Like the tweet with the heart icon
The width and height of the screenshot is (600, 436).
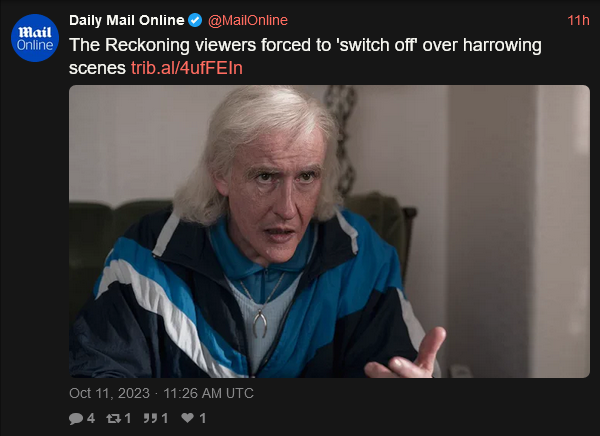pyautogui.click(x=188, y=418)
